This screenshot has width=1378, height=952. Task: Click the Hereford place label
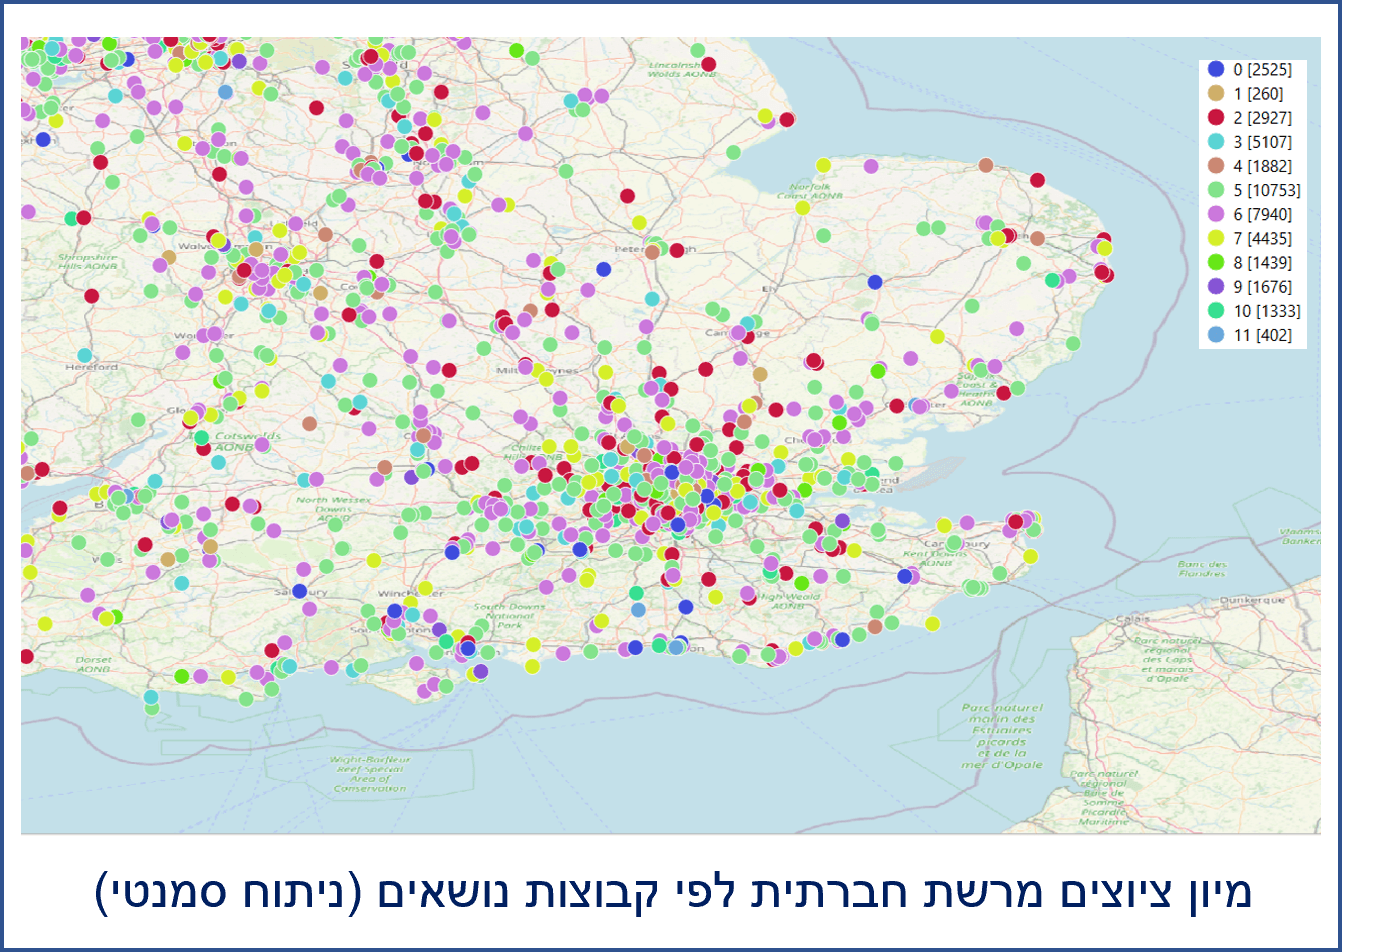(92, 367)
